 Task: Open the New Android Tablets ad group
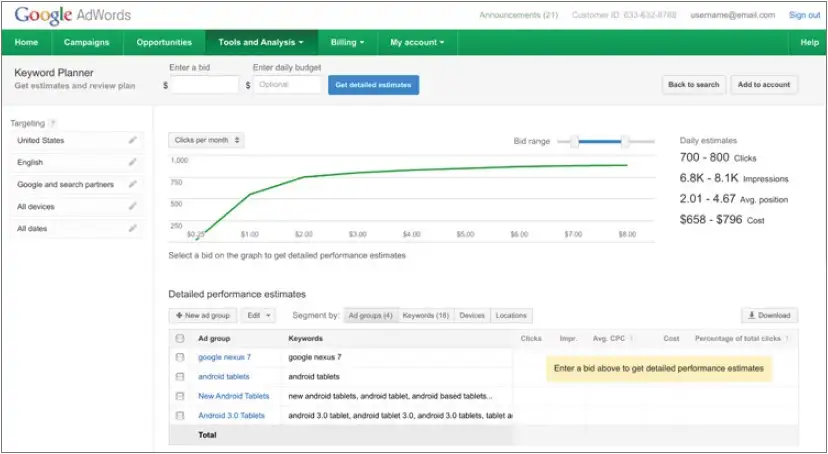(x=234, y=396)
